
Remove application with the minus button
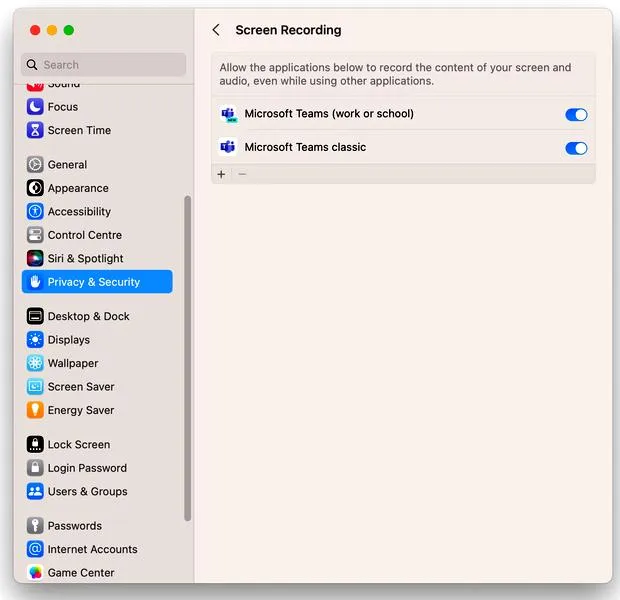[242, 174]
